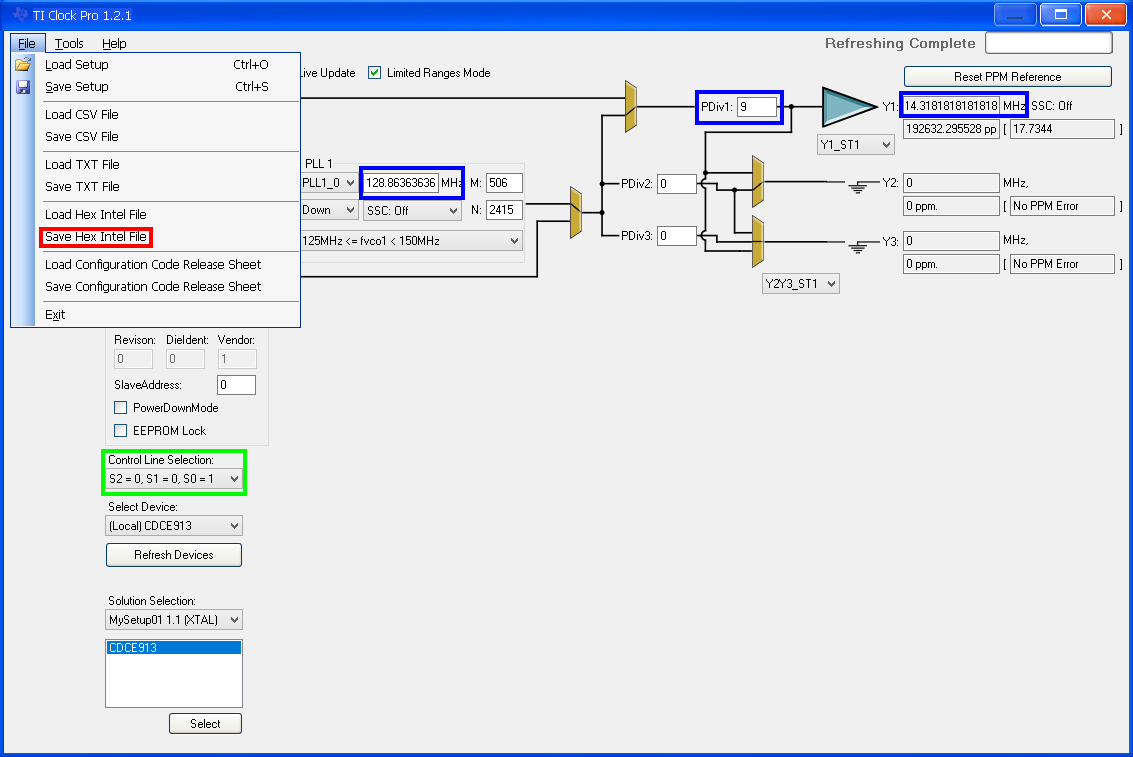Click the Y1 frequency field
1133x757 pixels.
[951, 105]
